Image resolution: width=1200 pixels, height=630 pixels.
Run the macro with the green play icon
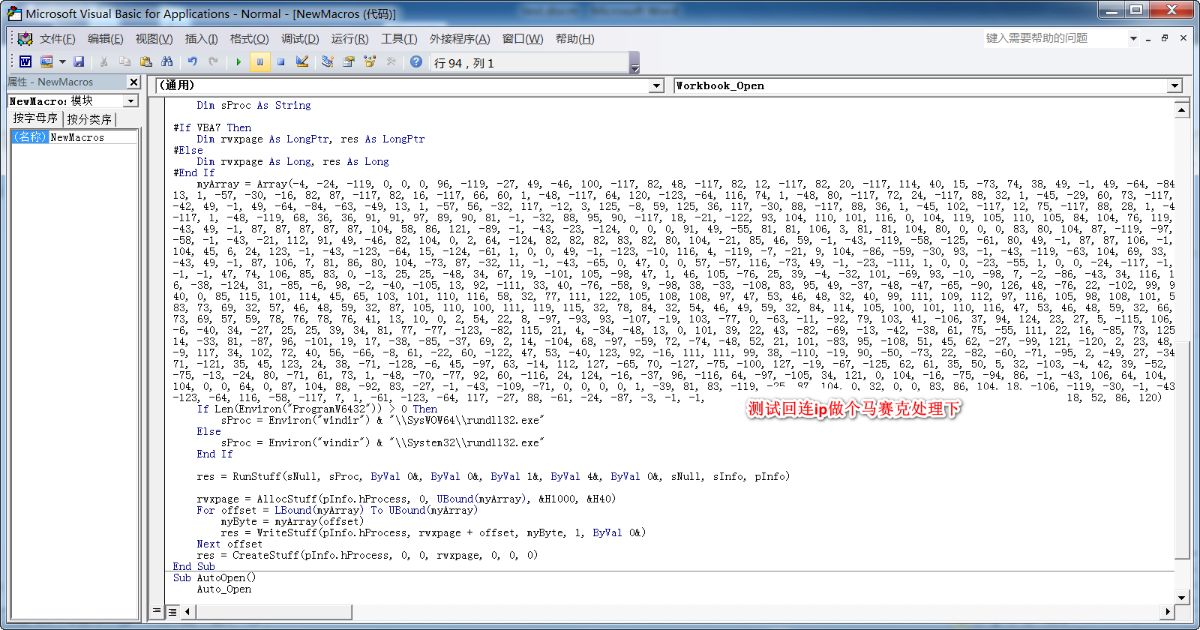coord(239,62)
